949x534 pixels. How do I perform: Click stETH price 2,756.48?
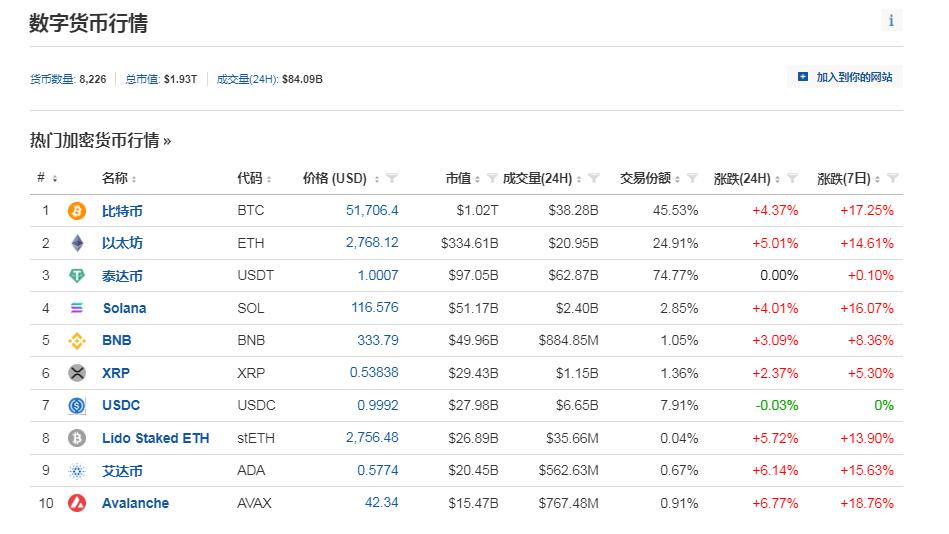point(372,437)
